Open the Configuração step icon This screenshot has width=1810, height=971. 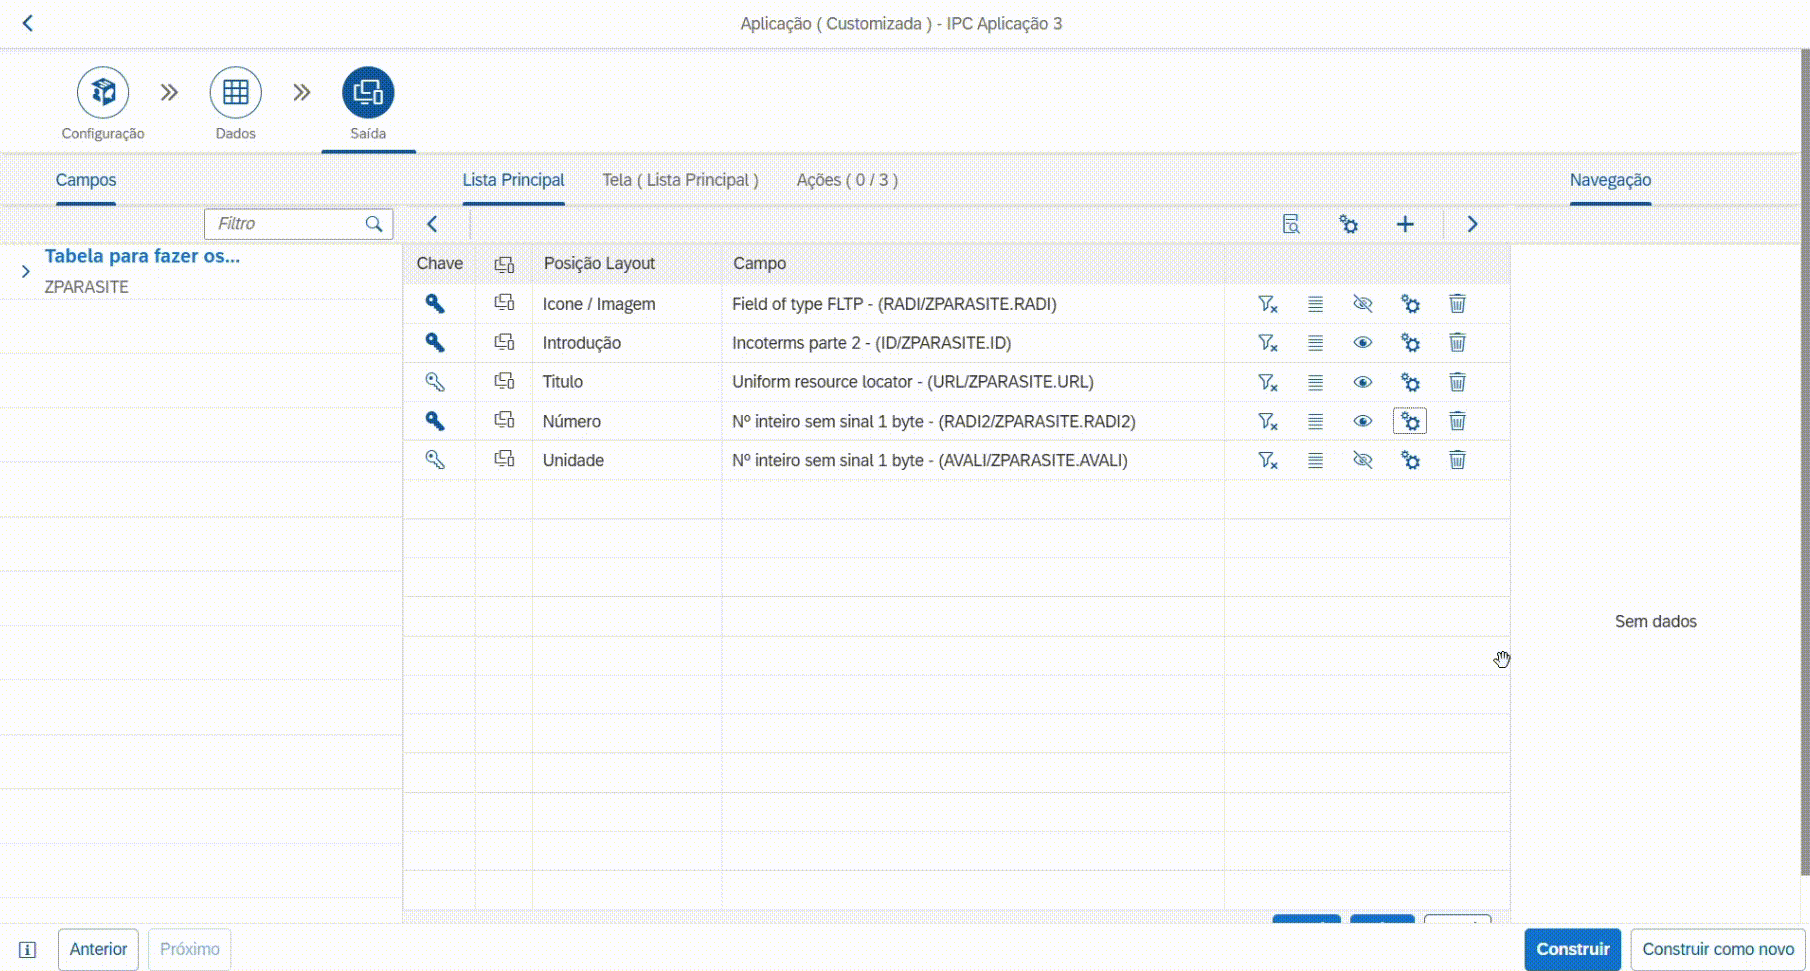click(103, 93)
